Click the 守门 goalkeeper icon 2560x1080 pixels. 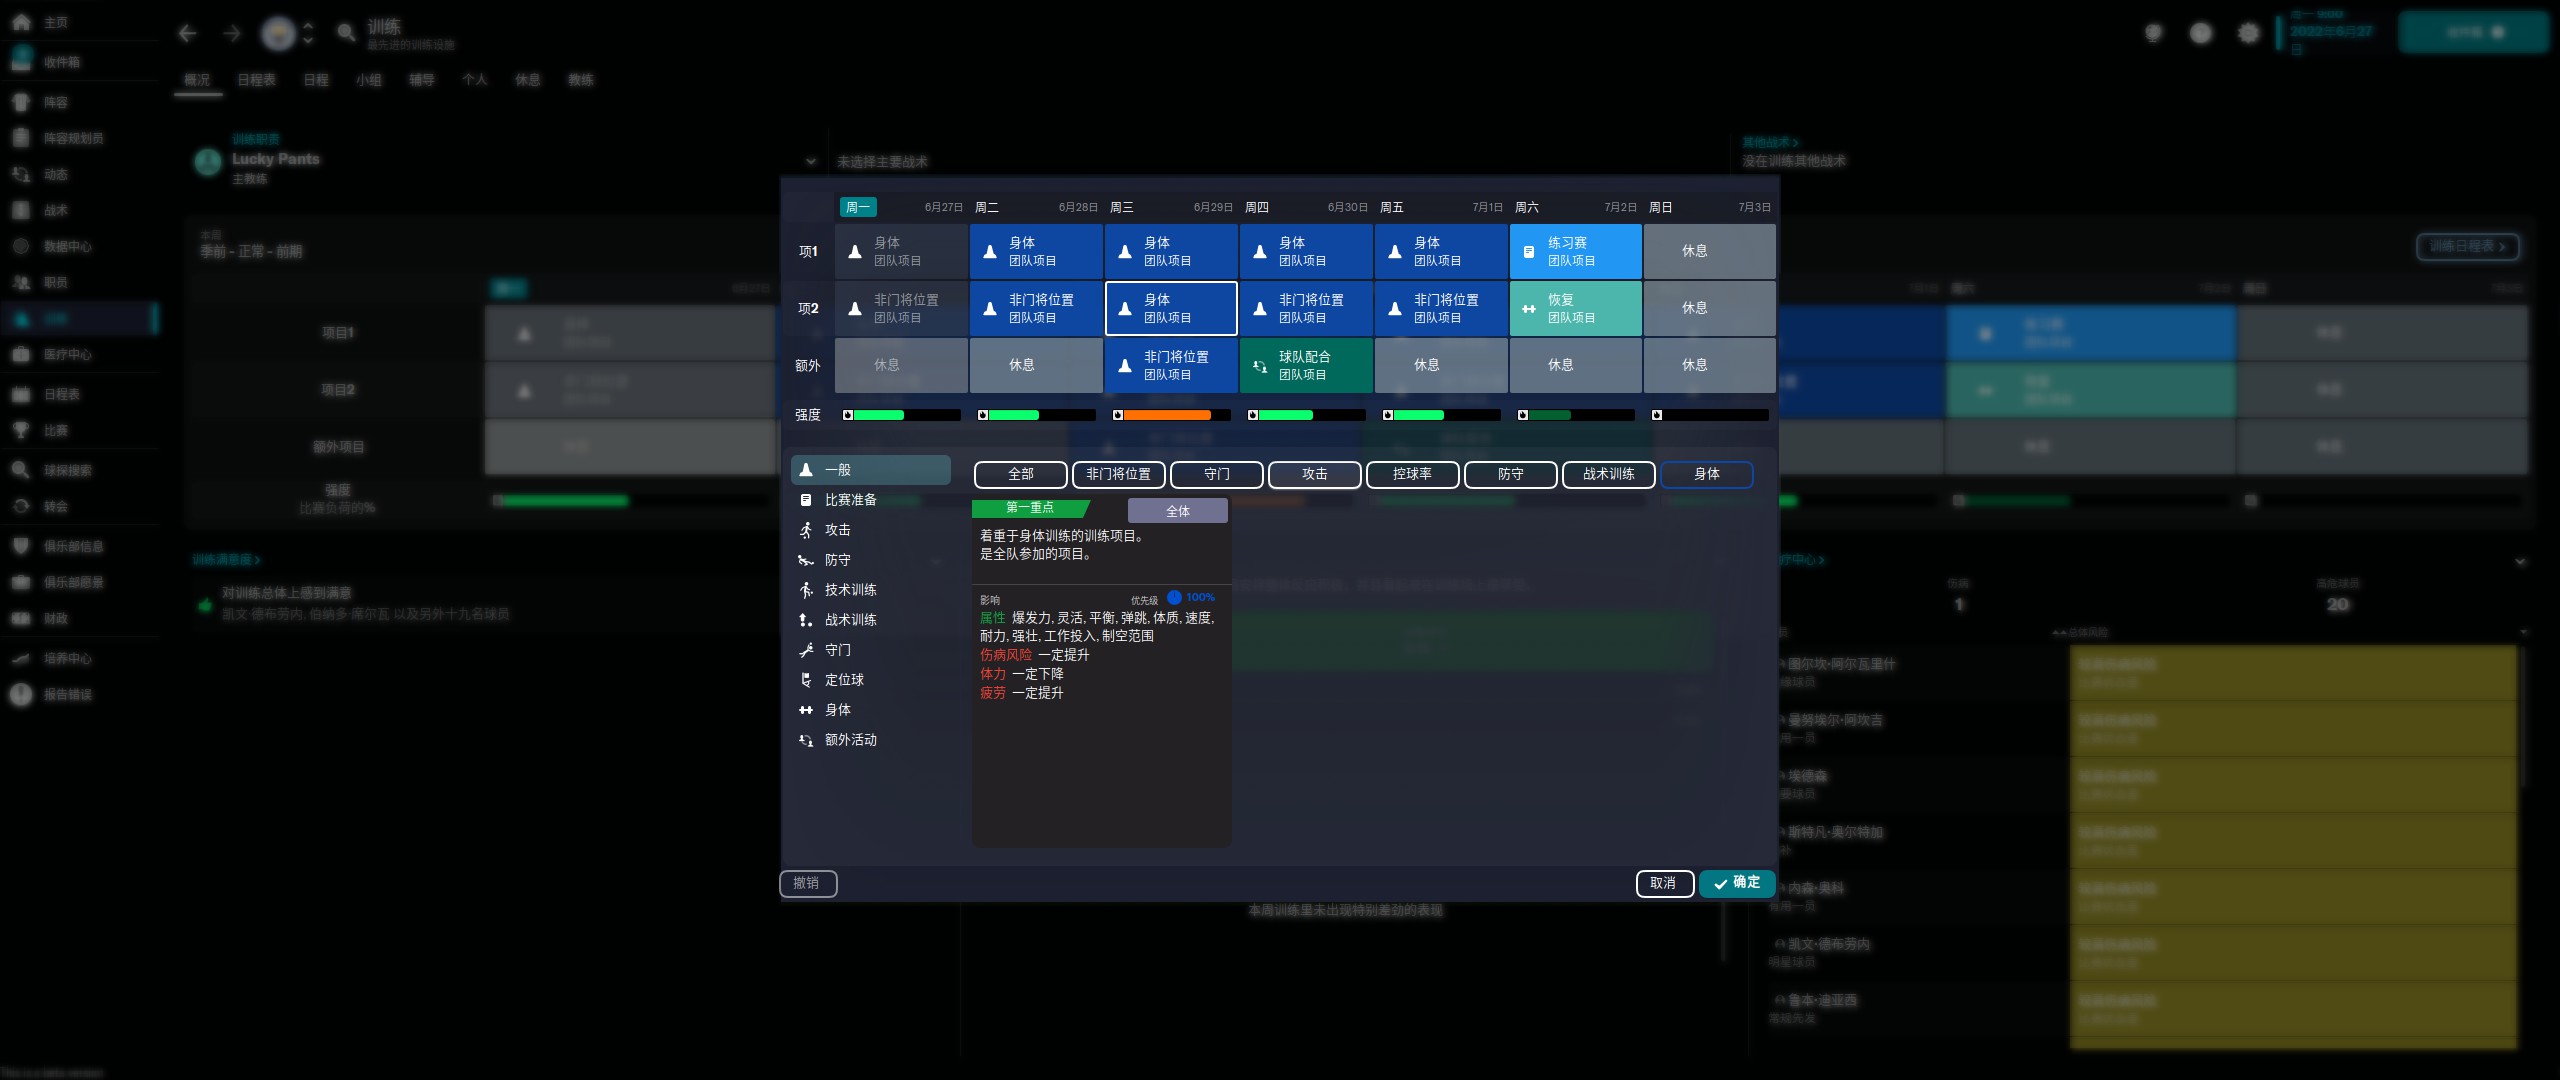[x=806, y=650]
